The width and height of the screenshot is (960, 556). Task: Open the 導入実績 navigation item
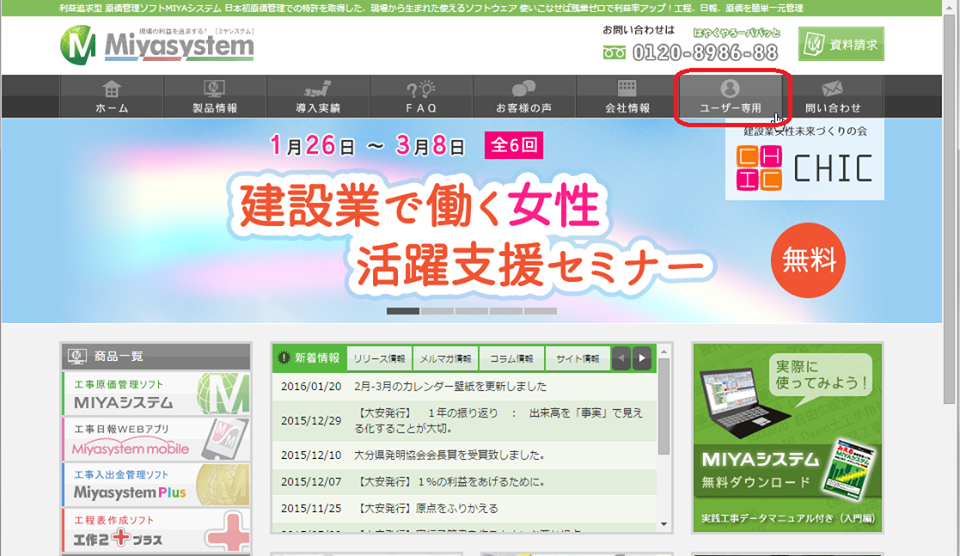[x=318, y=96]
